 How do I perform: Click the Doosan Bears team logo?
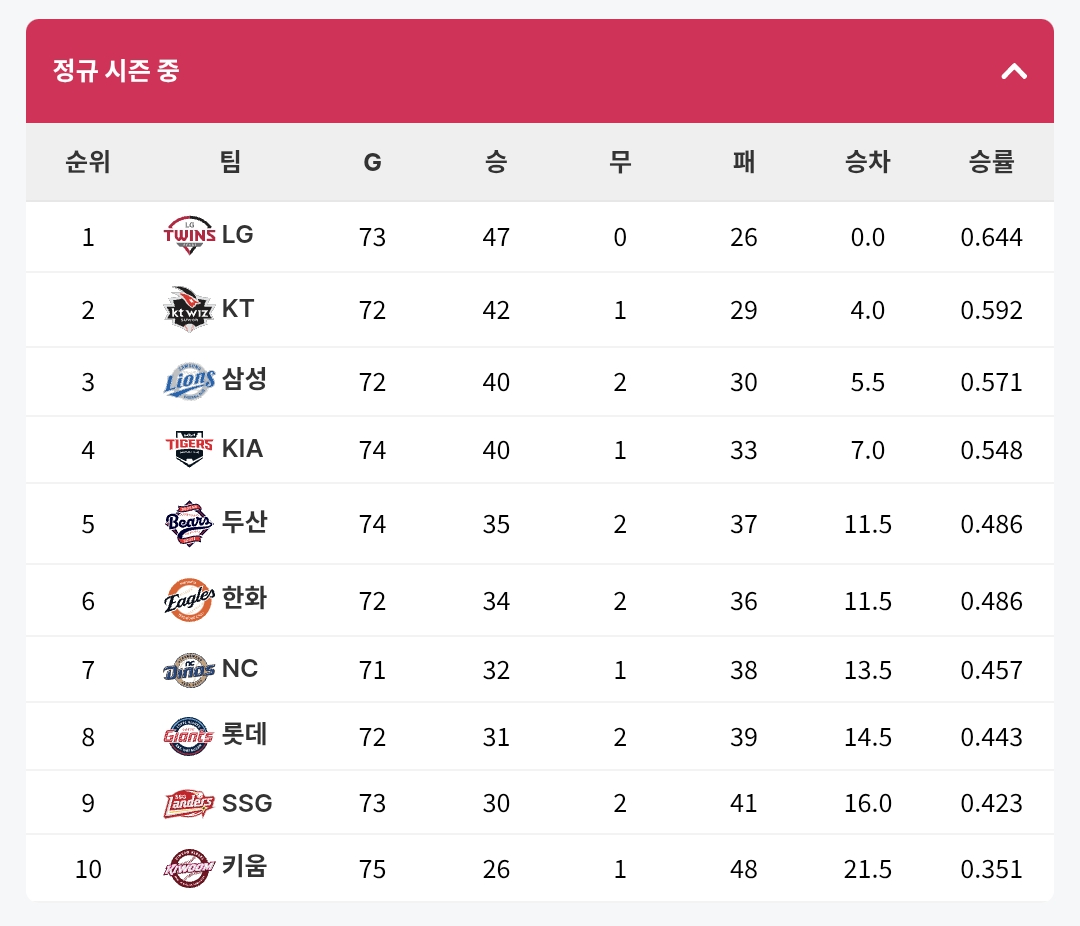click(189, 524)
